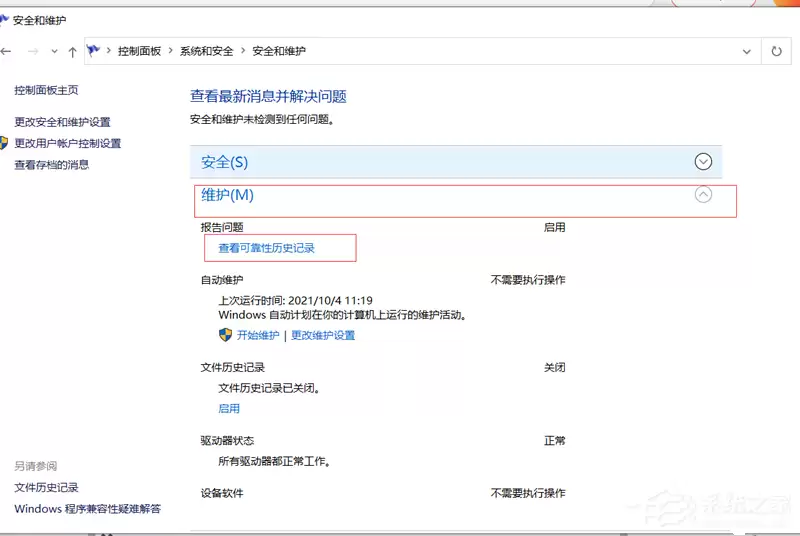Viewport: 800px width, 536px height.
Task: Click 所有驱动器都正常工作 text
Action: click(x=274, y=462)
